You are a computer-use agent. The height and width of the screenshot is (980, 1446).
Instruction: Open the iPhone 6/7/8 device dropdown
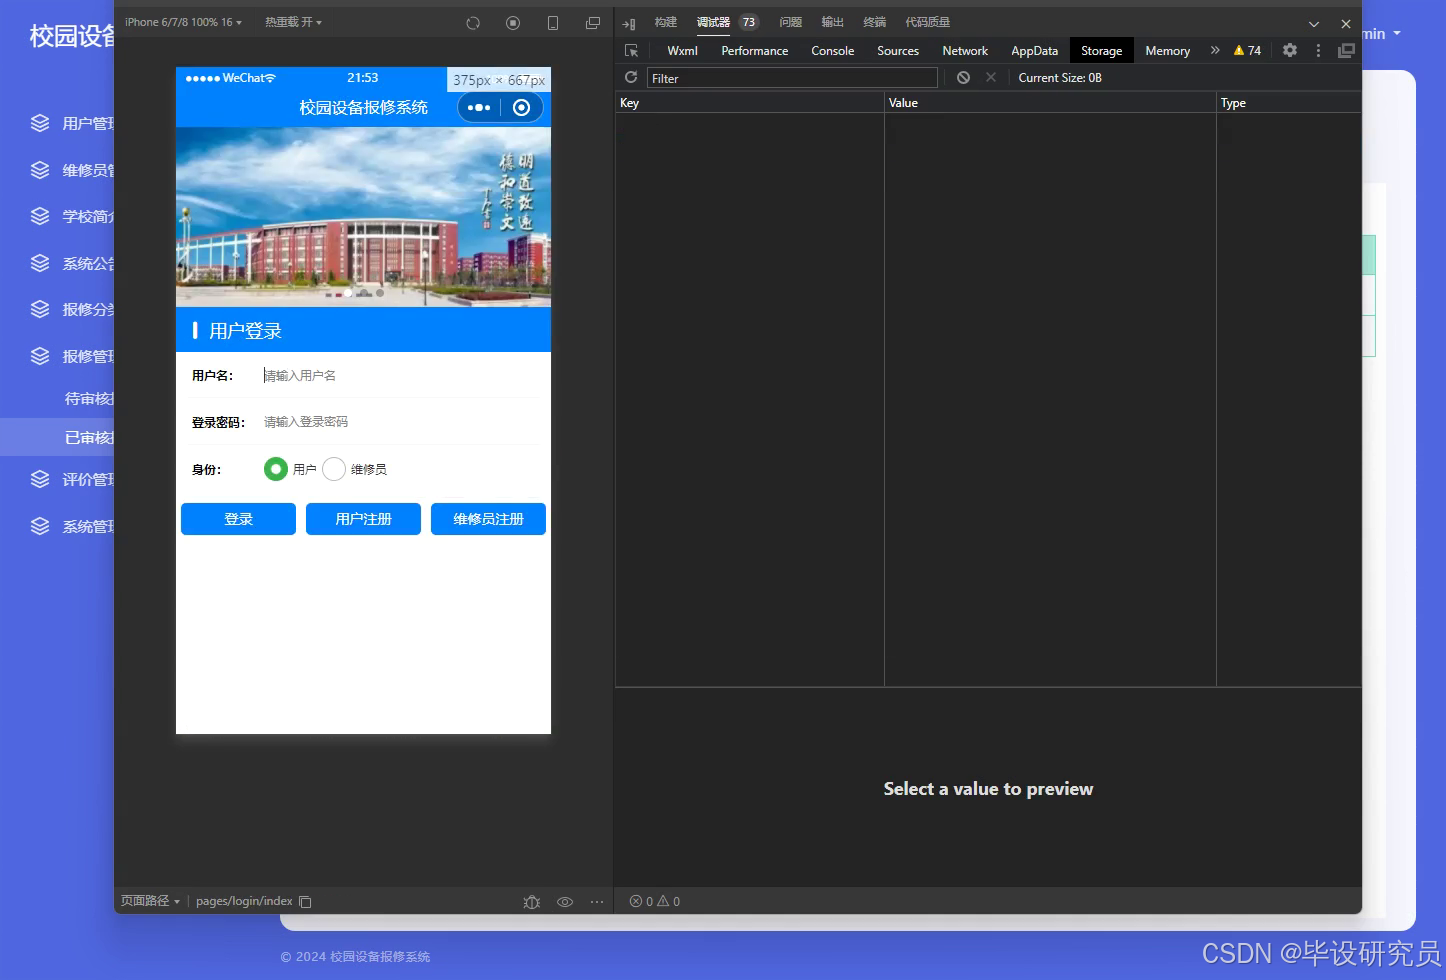(183, 22)
